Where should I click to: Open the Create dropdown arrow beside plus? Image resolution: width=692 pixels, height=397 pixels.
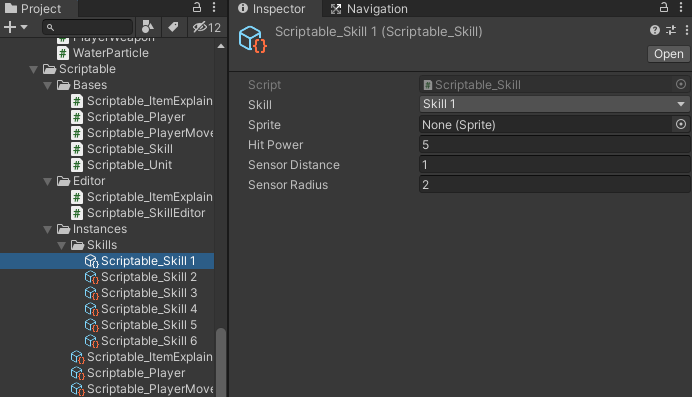click(24, 27)
